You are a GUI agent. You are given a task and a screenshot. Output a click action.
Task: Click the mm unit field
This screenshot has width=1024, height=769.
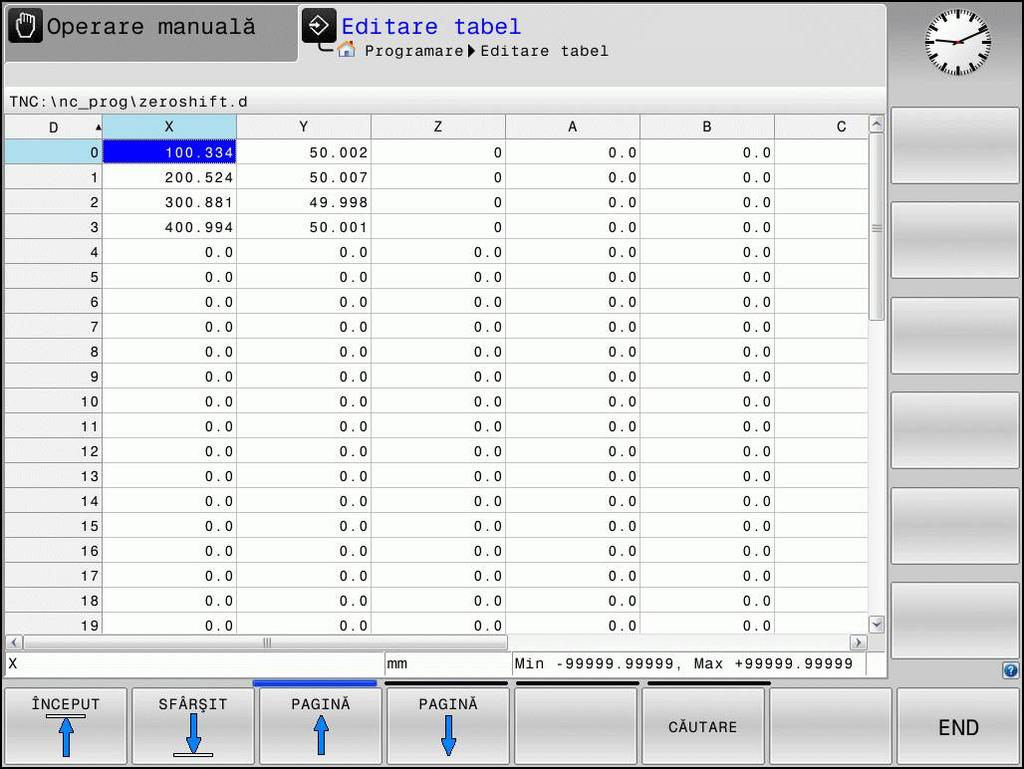click(448, 664)
